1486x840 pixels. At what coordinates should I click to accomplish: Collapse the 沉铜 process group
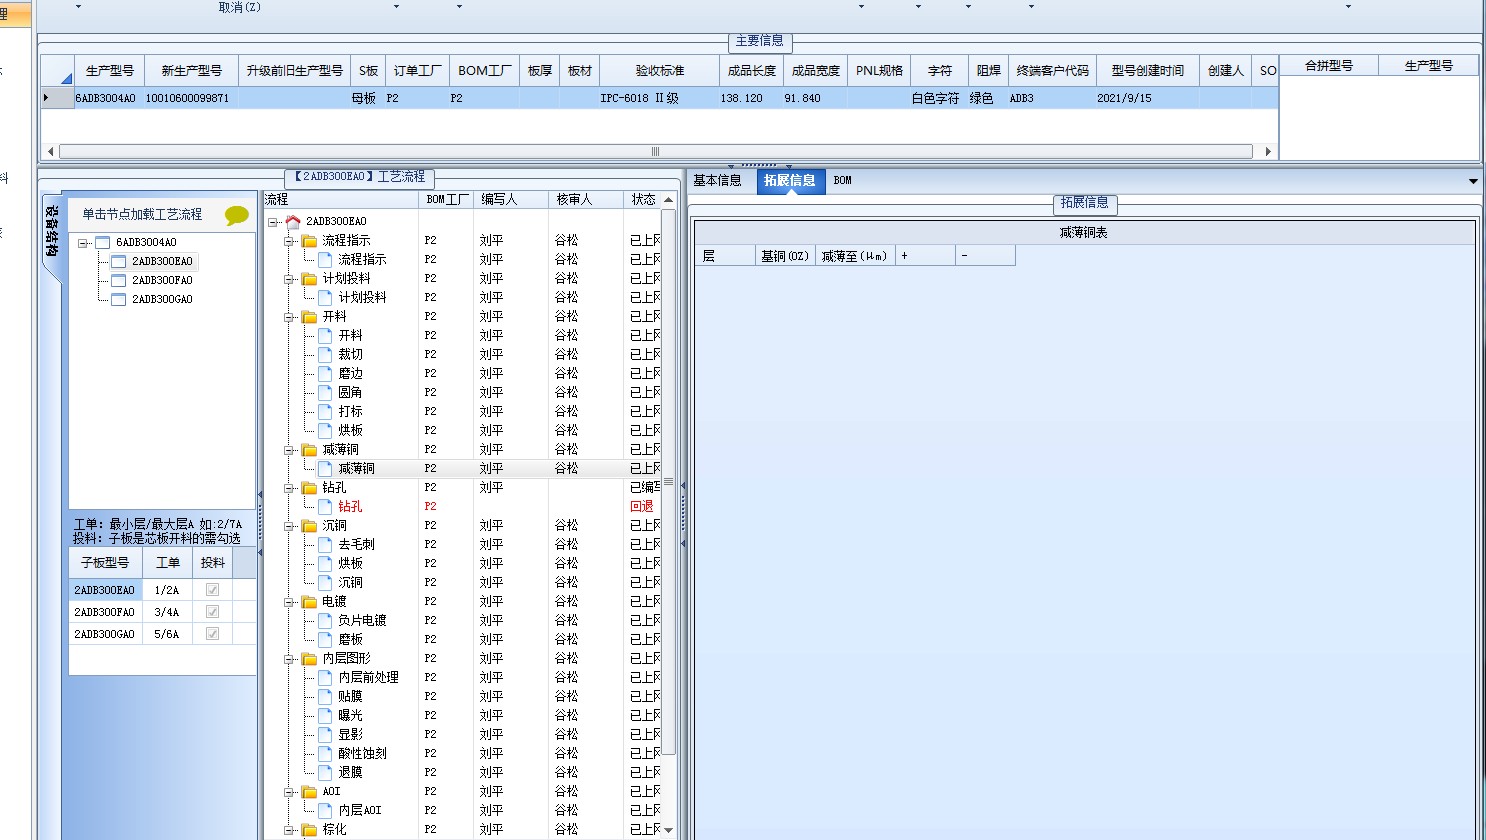[x=290, y=526]
